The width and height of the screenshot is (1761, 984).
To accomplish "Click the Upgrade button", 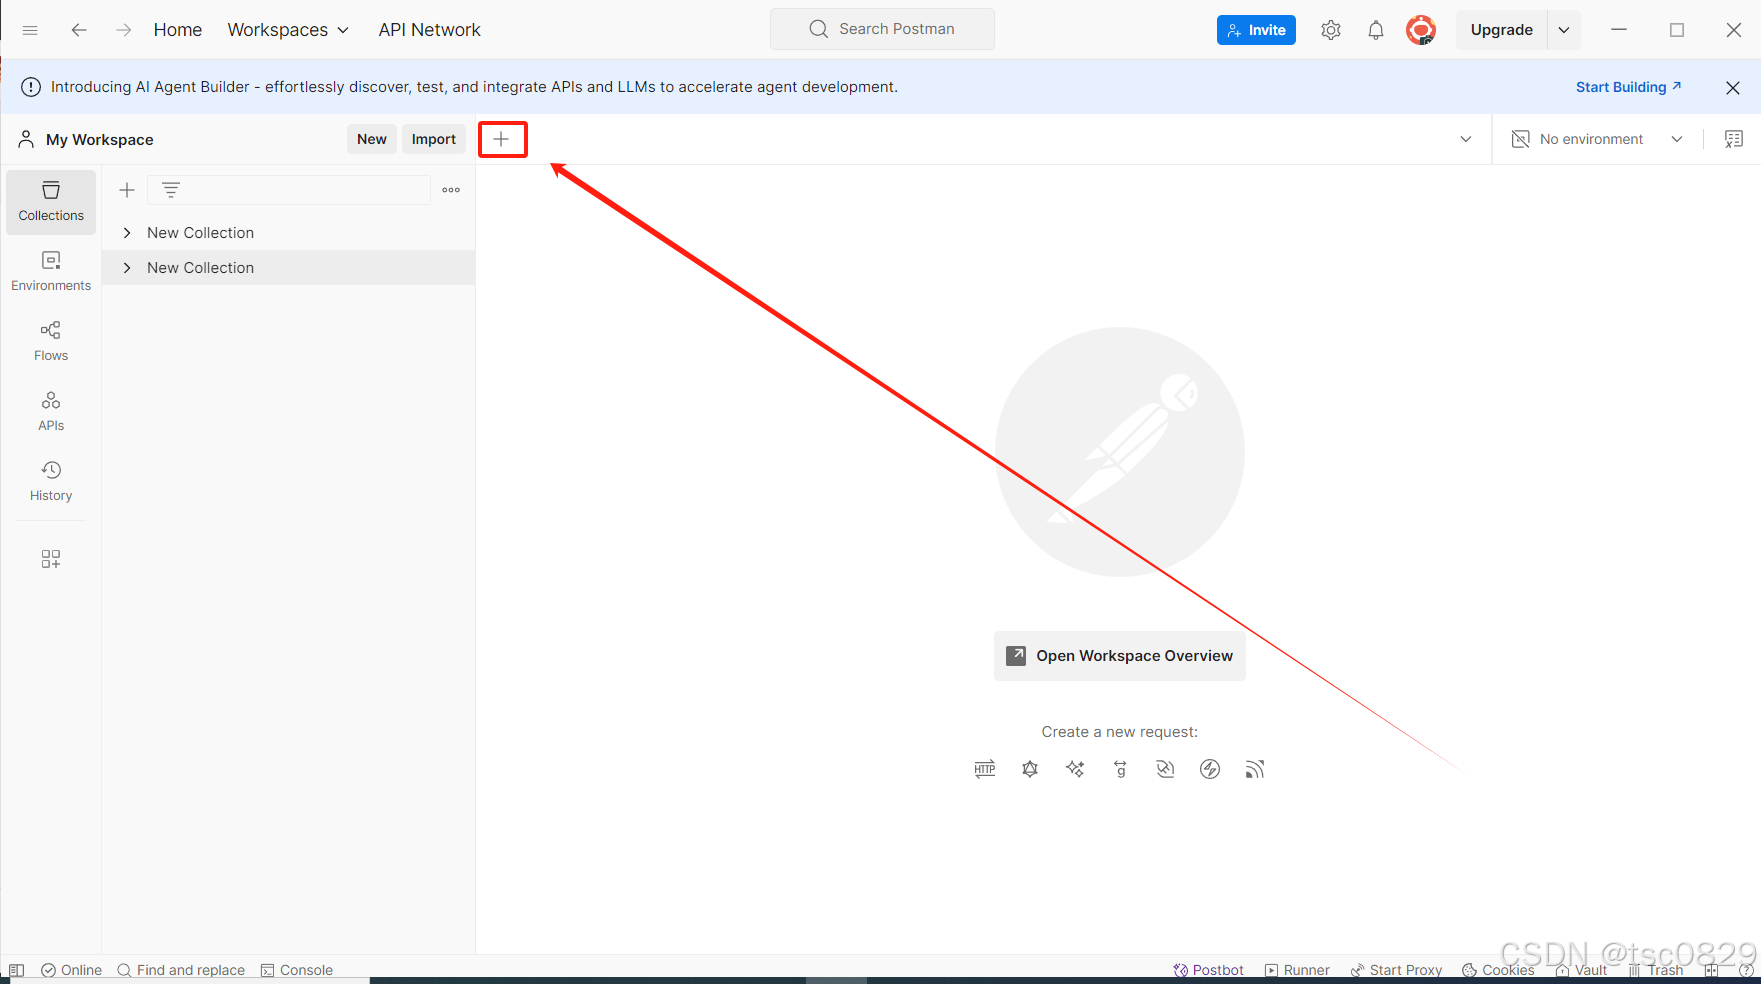I will [1501, 30].
